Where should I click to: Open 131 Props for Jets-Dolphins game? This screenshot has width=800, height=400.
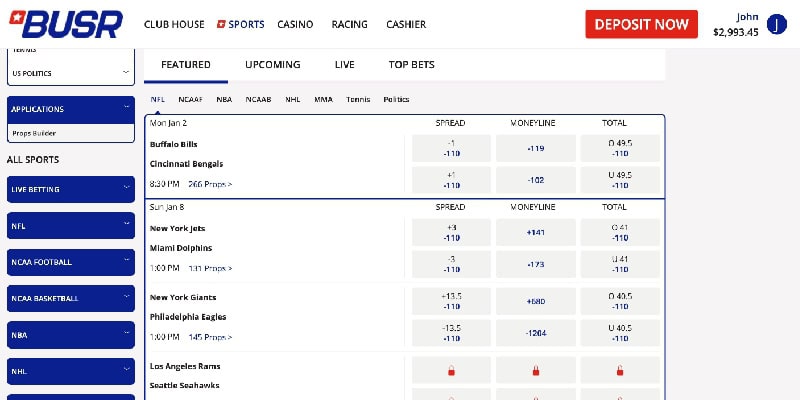coord(210,268)
